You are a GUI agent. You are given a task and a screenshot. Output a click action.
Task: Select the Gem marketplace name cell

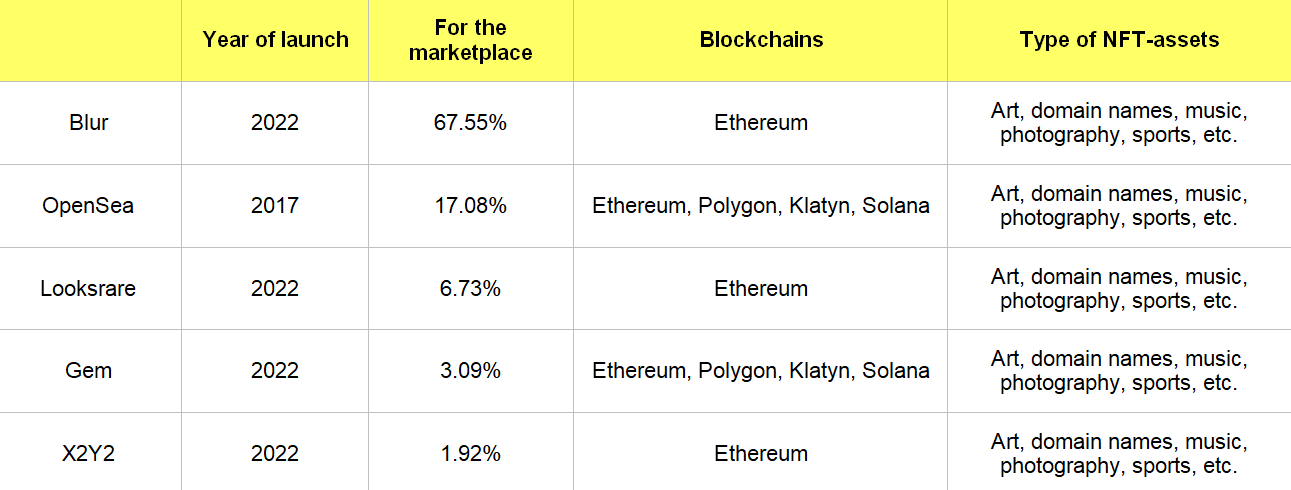(89, 371)
